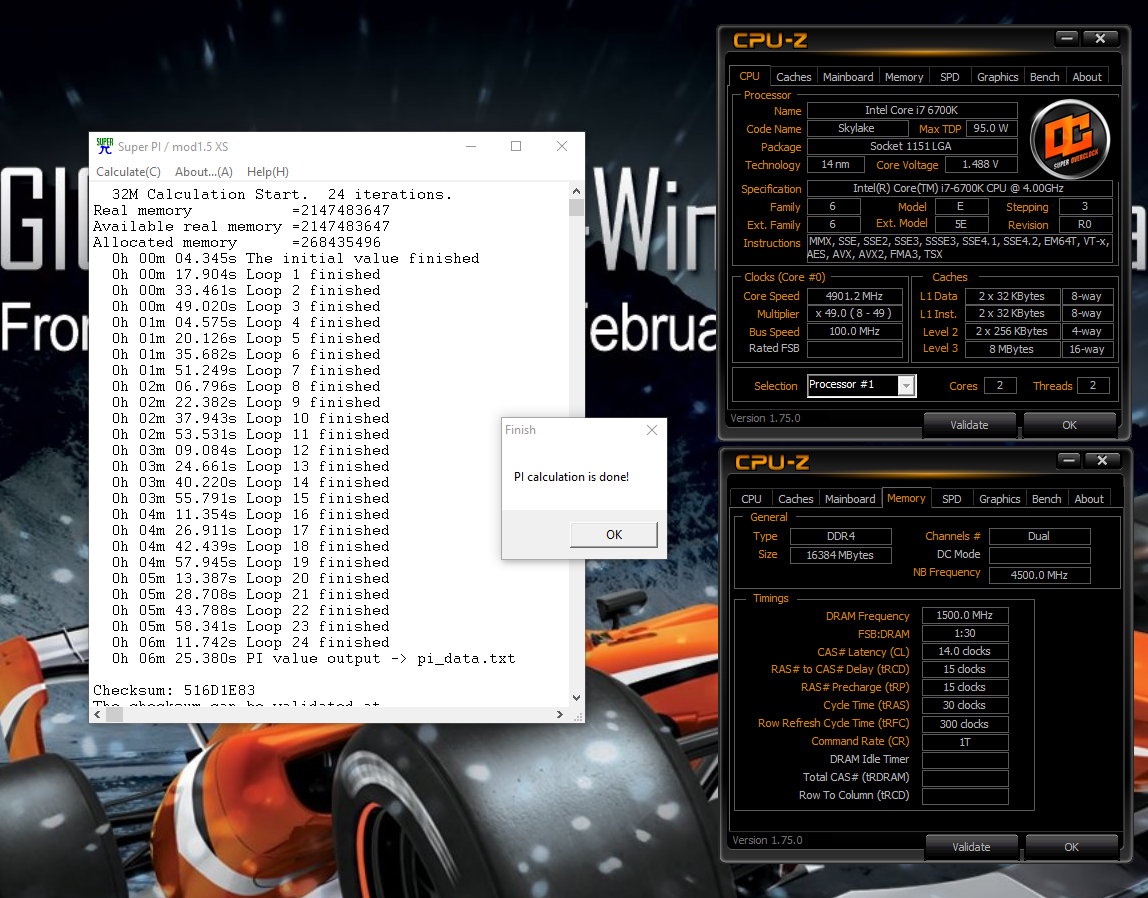Select CPU tab in lower CPU-Z window
Image resolution: width=1148 pixels, height=898 pixels.
(751, 498)
